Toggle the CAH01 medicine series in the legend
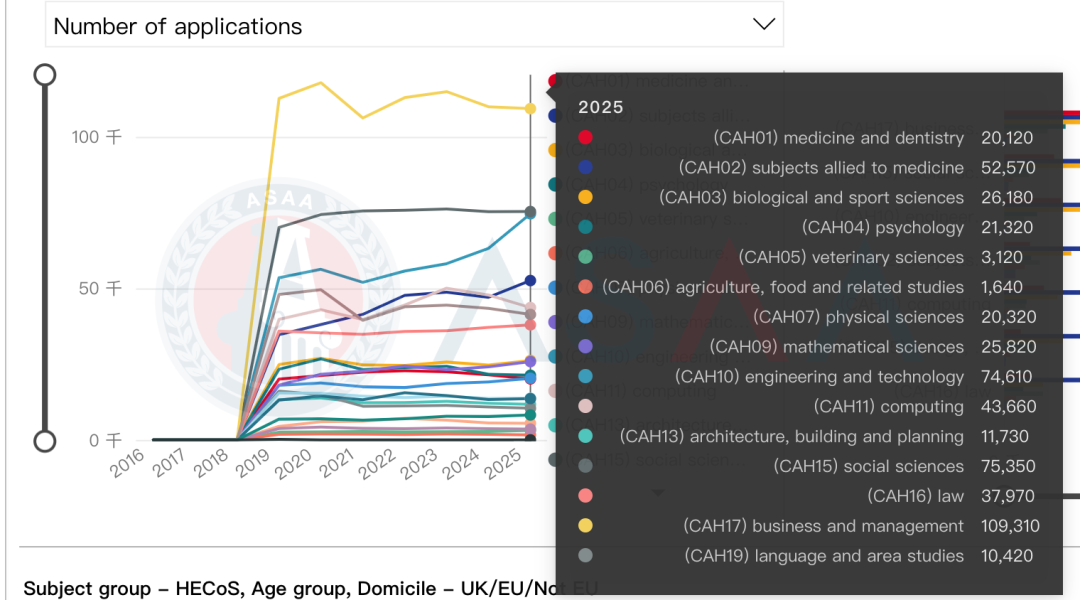 click(x=553, y=81)
